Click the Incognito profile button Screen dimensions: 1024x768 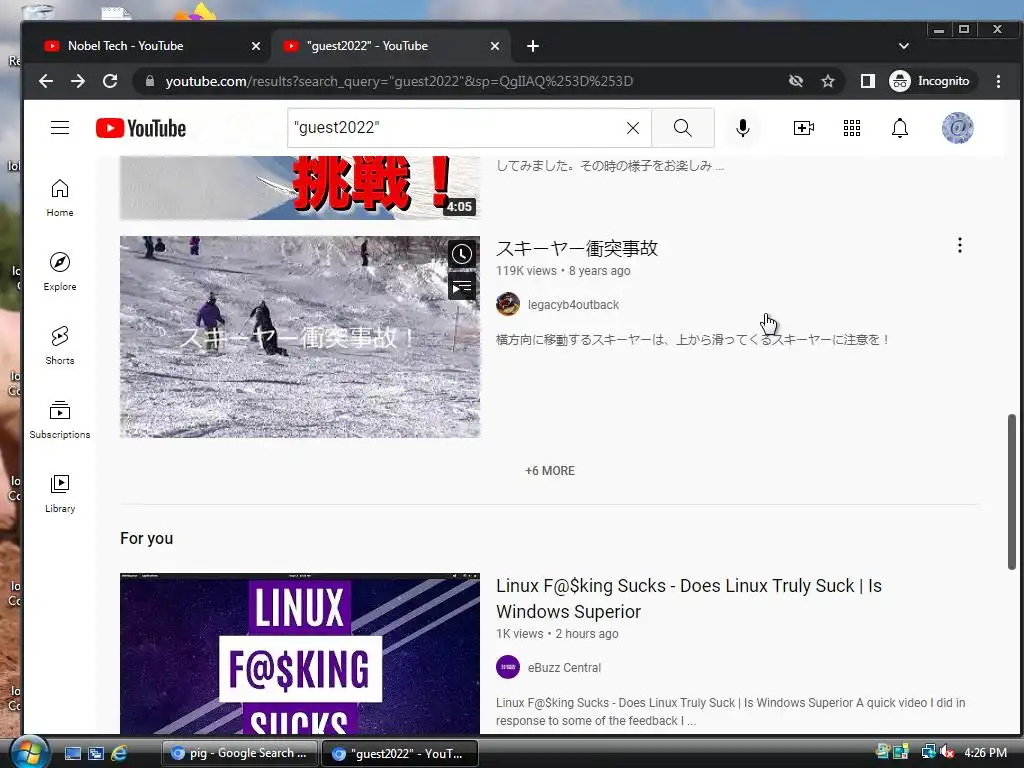(x=932, y=81)
